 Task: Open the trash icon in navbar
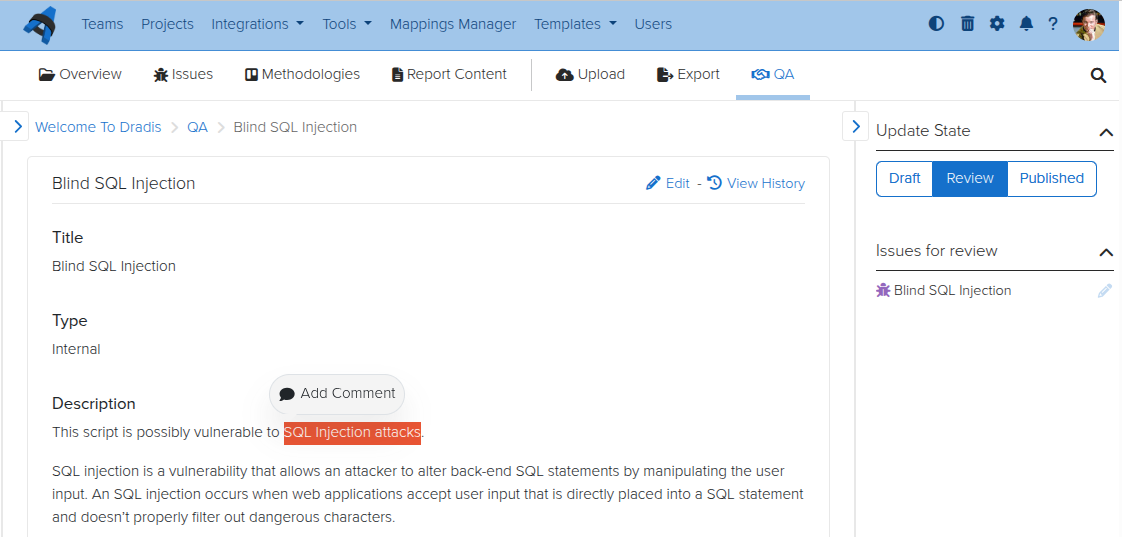pyautogui.click(x=967, y=24)
